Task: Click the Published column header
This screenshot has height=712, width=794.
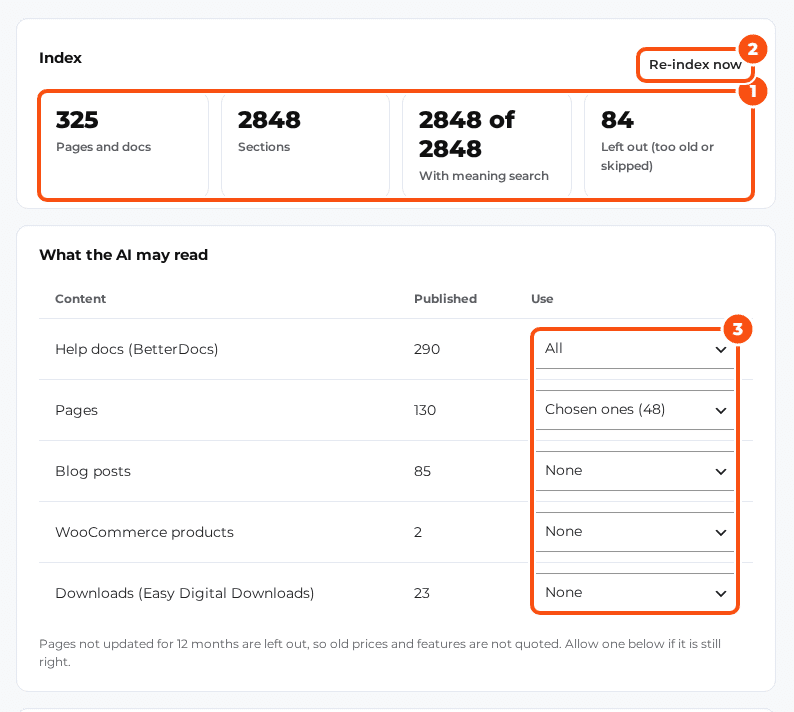Action: pos(446,299)
